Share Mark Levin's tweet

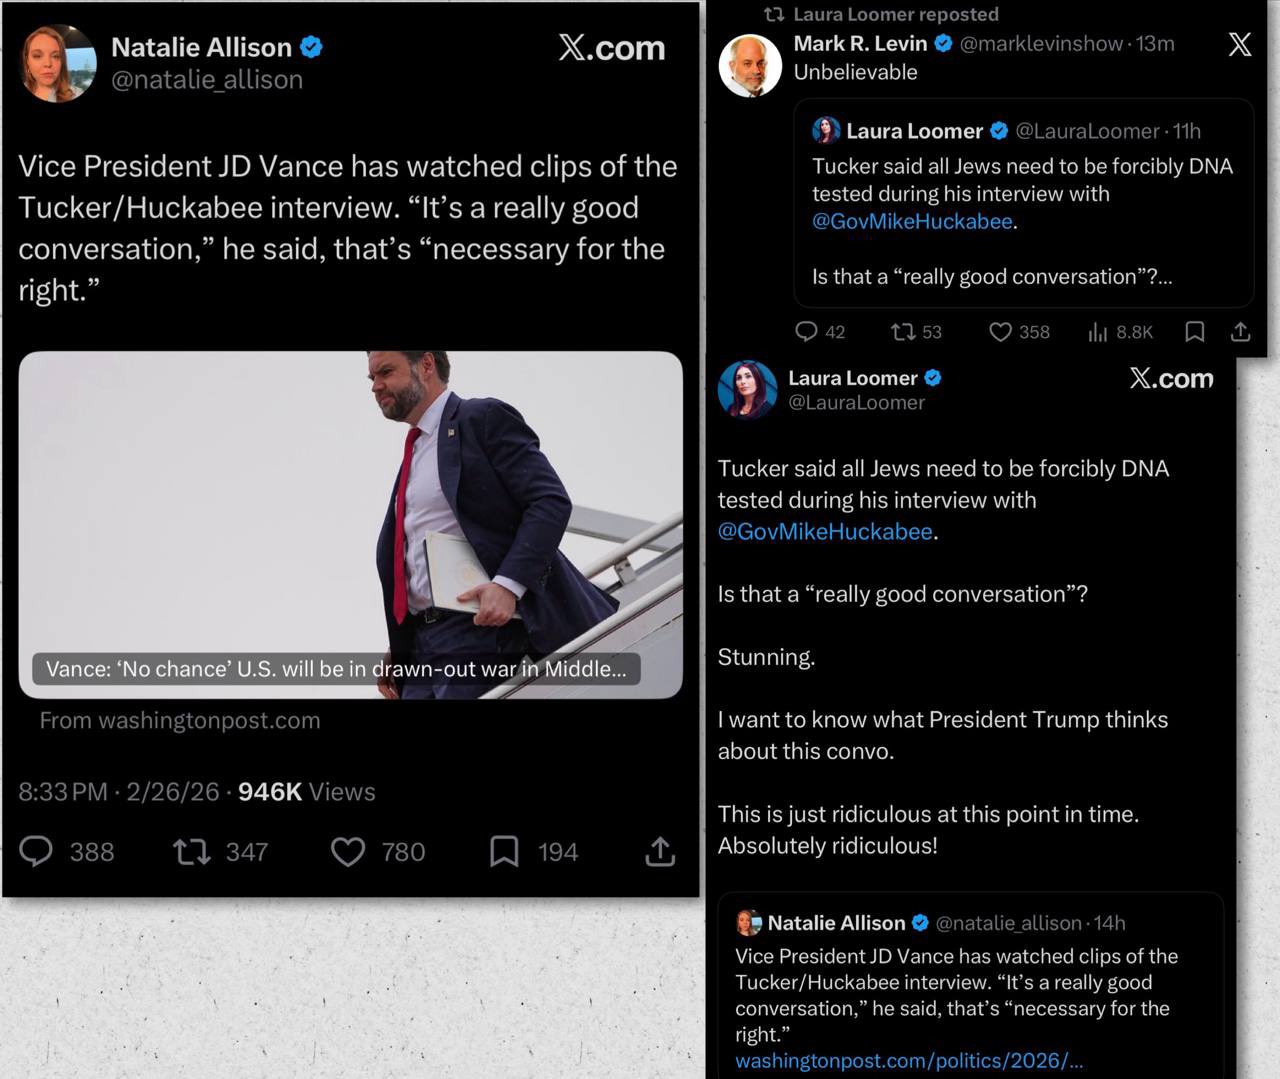[1241, 331]
